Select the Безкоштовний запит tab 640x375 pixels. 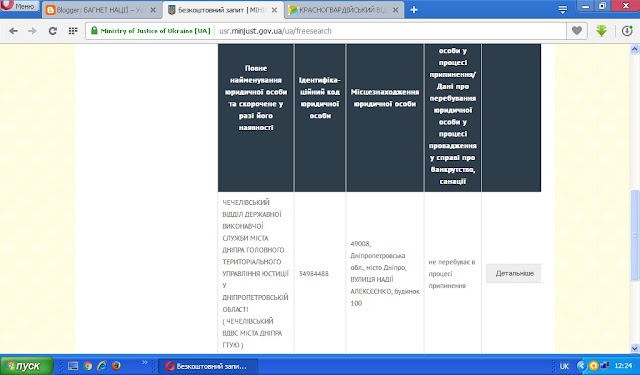pyautogui.click(x=222, y=10)
